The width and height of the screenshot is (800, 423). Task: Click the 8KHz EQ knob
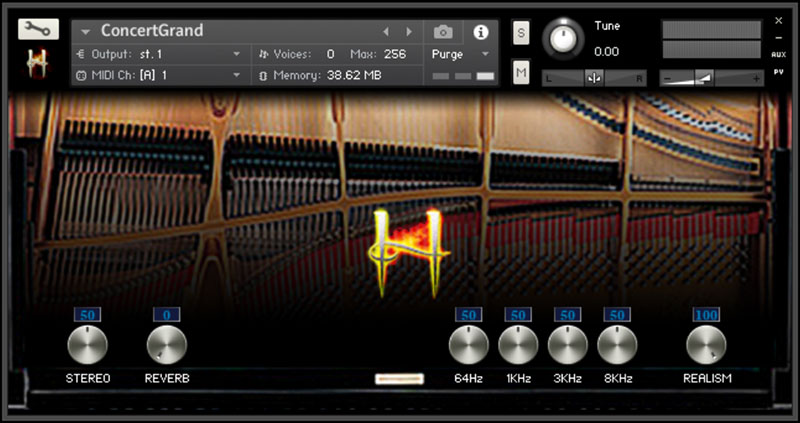617,345
